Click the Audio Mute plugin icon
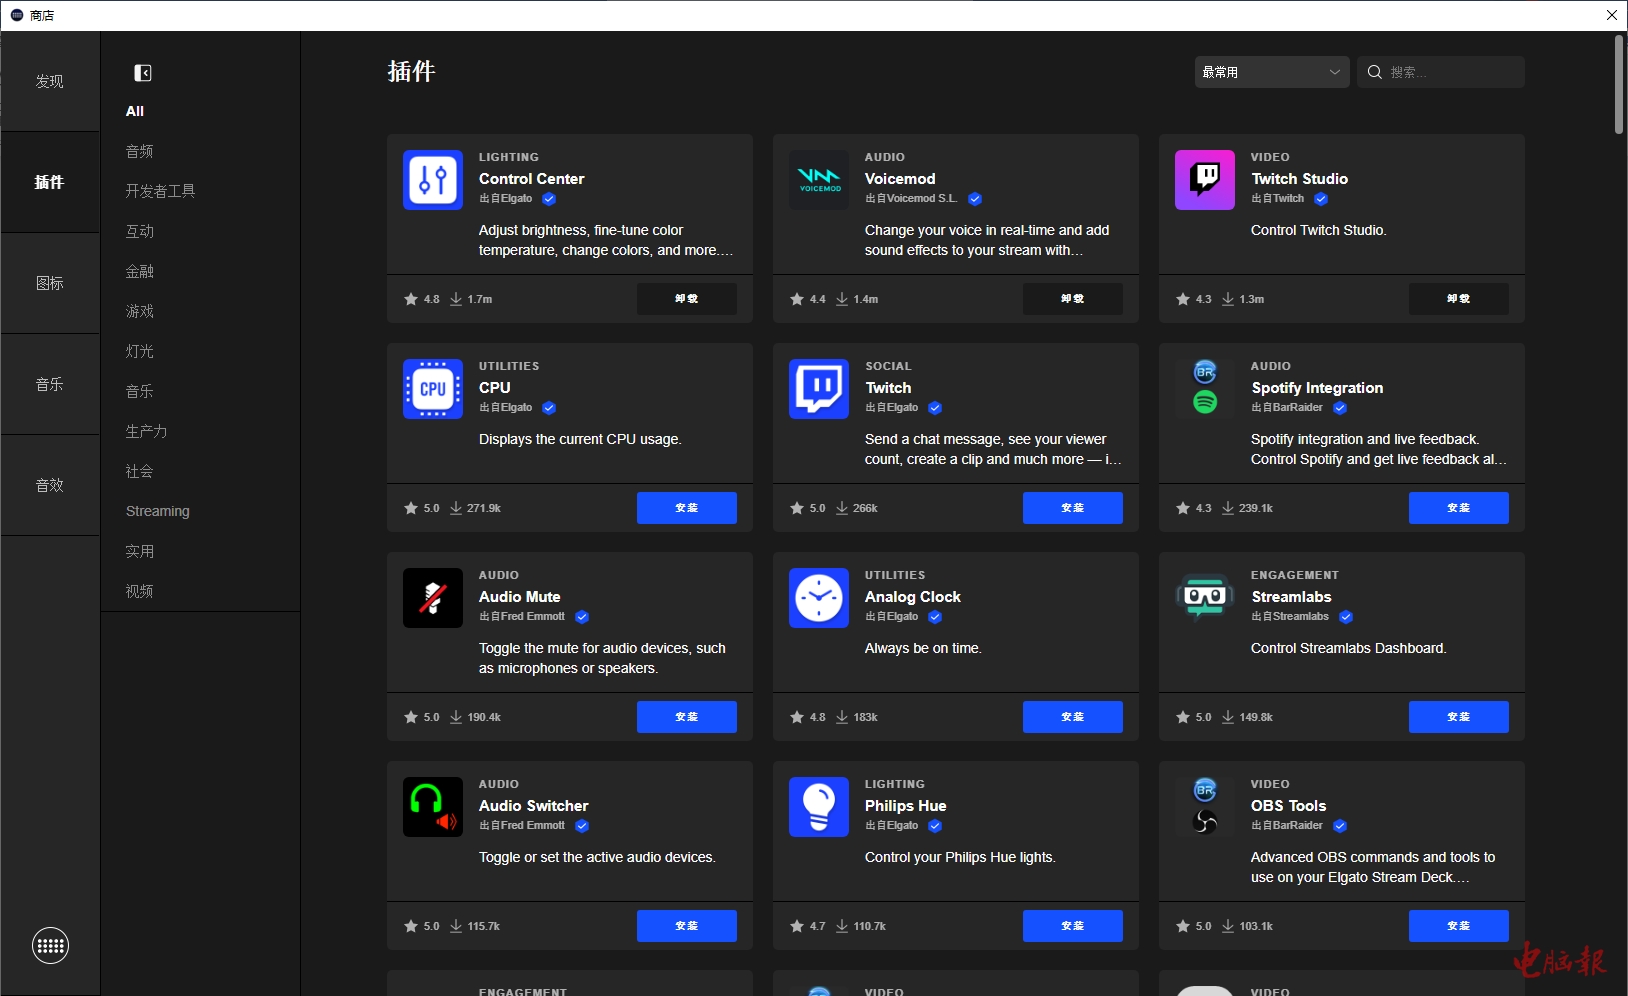The width and height of the screenshot is (1628, 996). [432, 598]
